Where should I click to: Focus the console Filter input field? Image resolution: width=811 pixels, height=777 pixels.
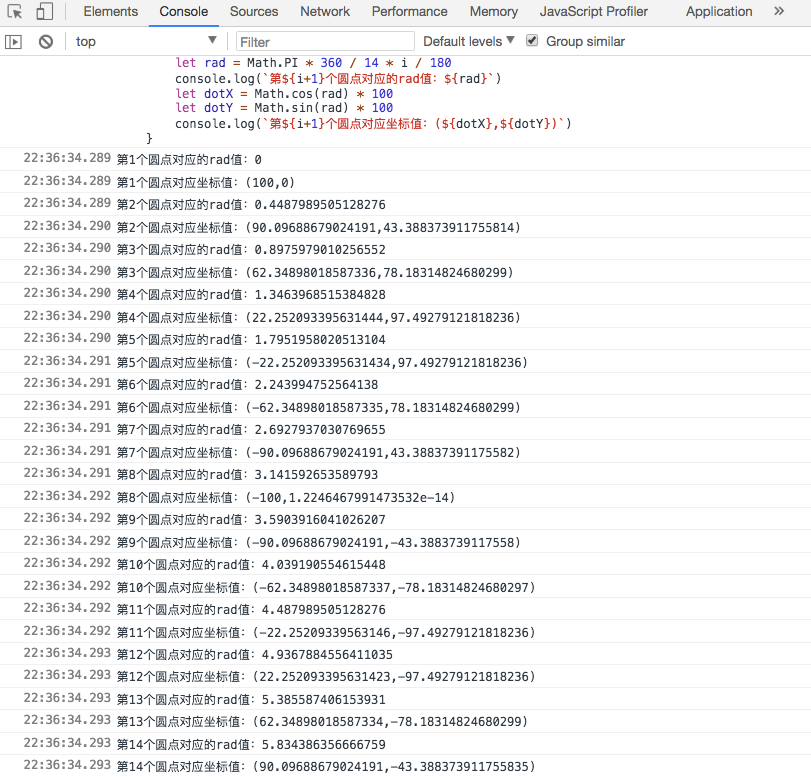325,42
